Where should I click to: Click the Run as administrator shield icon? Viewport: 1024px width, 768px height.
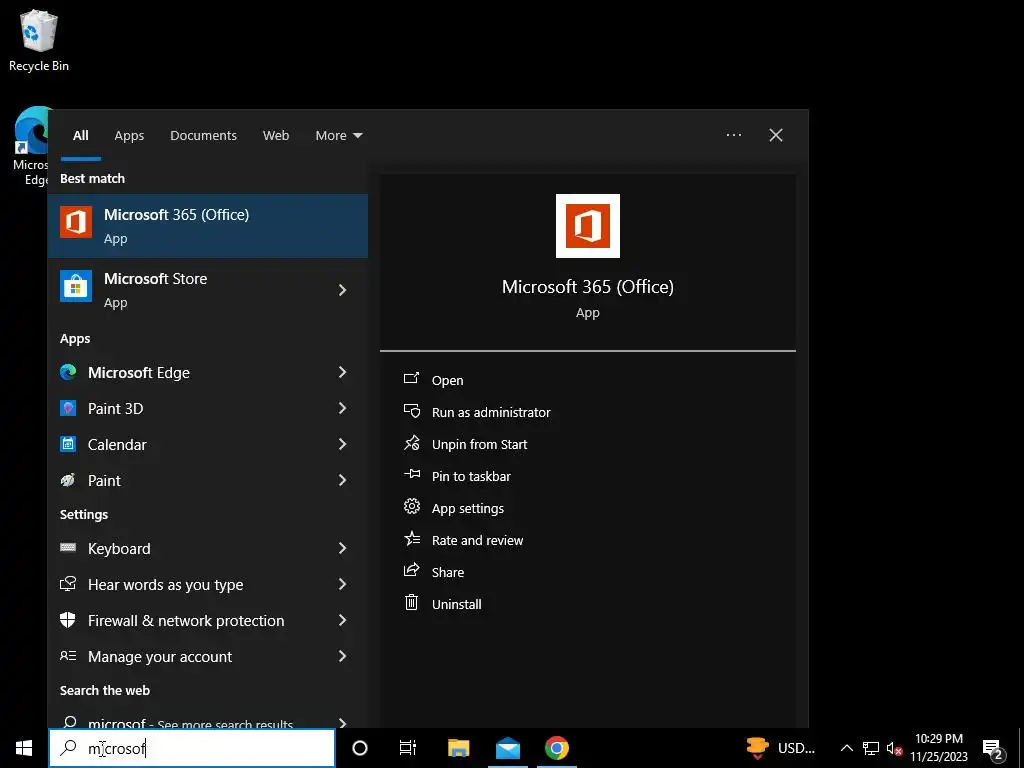pos(411,411)
